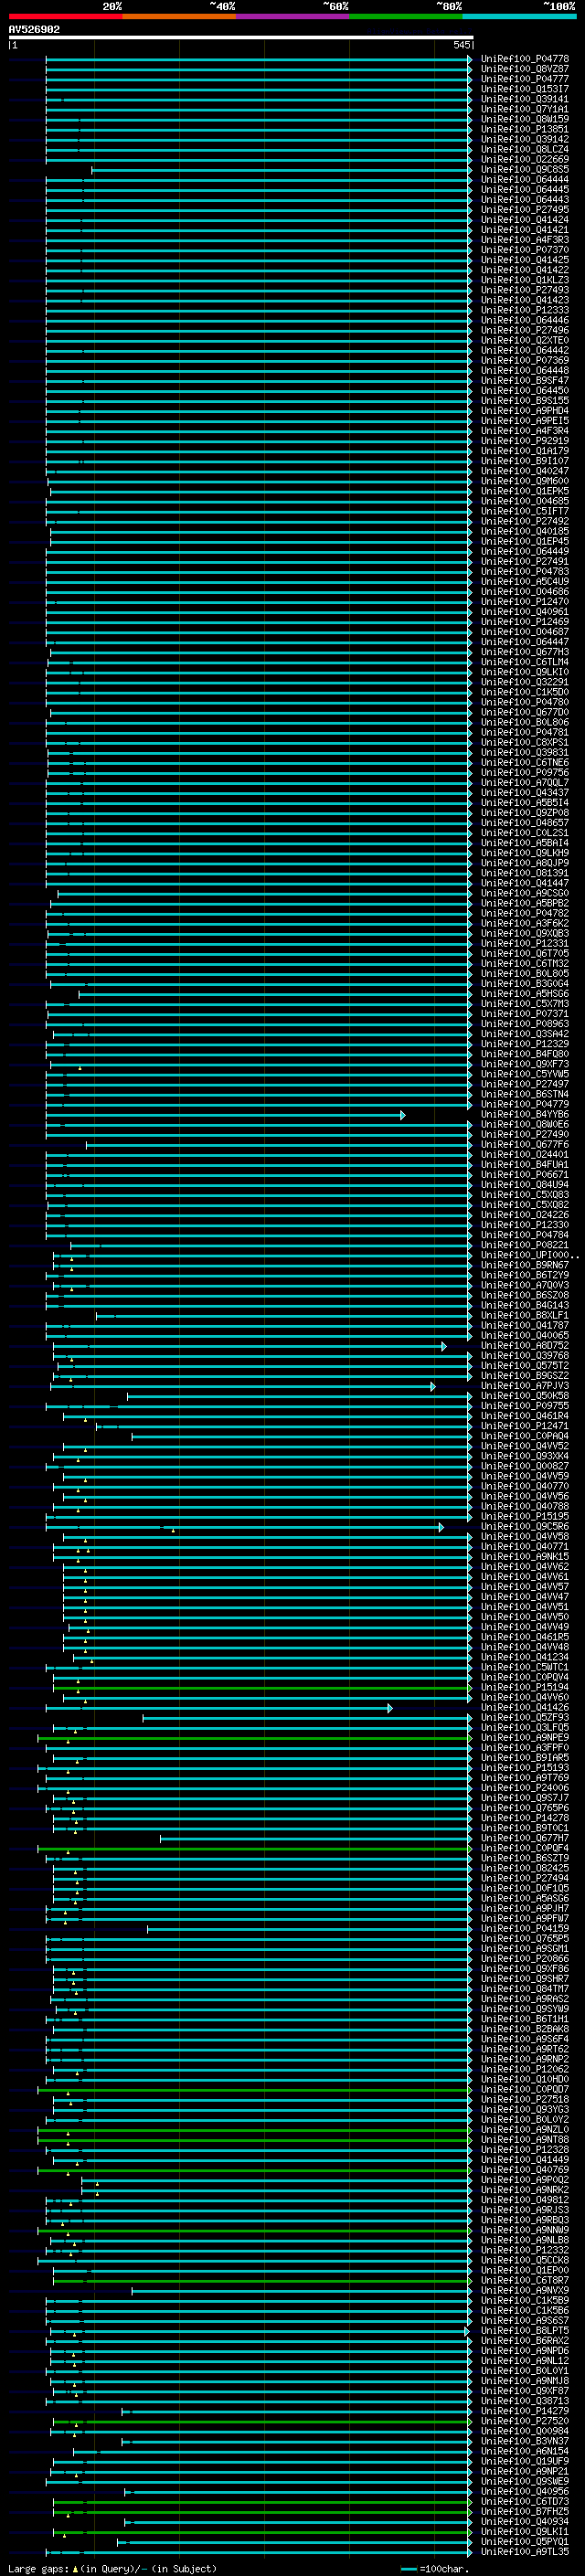585x2576 pixels.
Task: Click the green alignment bar for Q40769
Action: point(253,2170)
